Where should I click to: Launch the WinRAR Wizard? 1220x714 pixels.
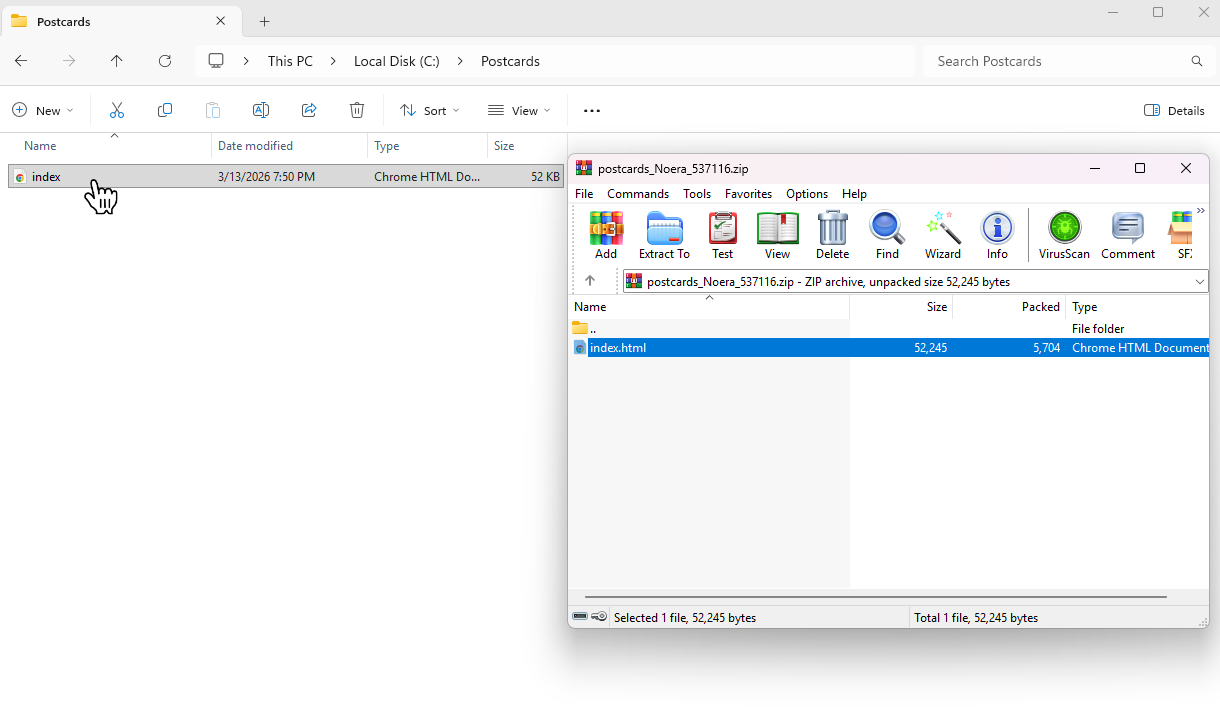tap(943, 236)
